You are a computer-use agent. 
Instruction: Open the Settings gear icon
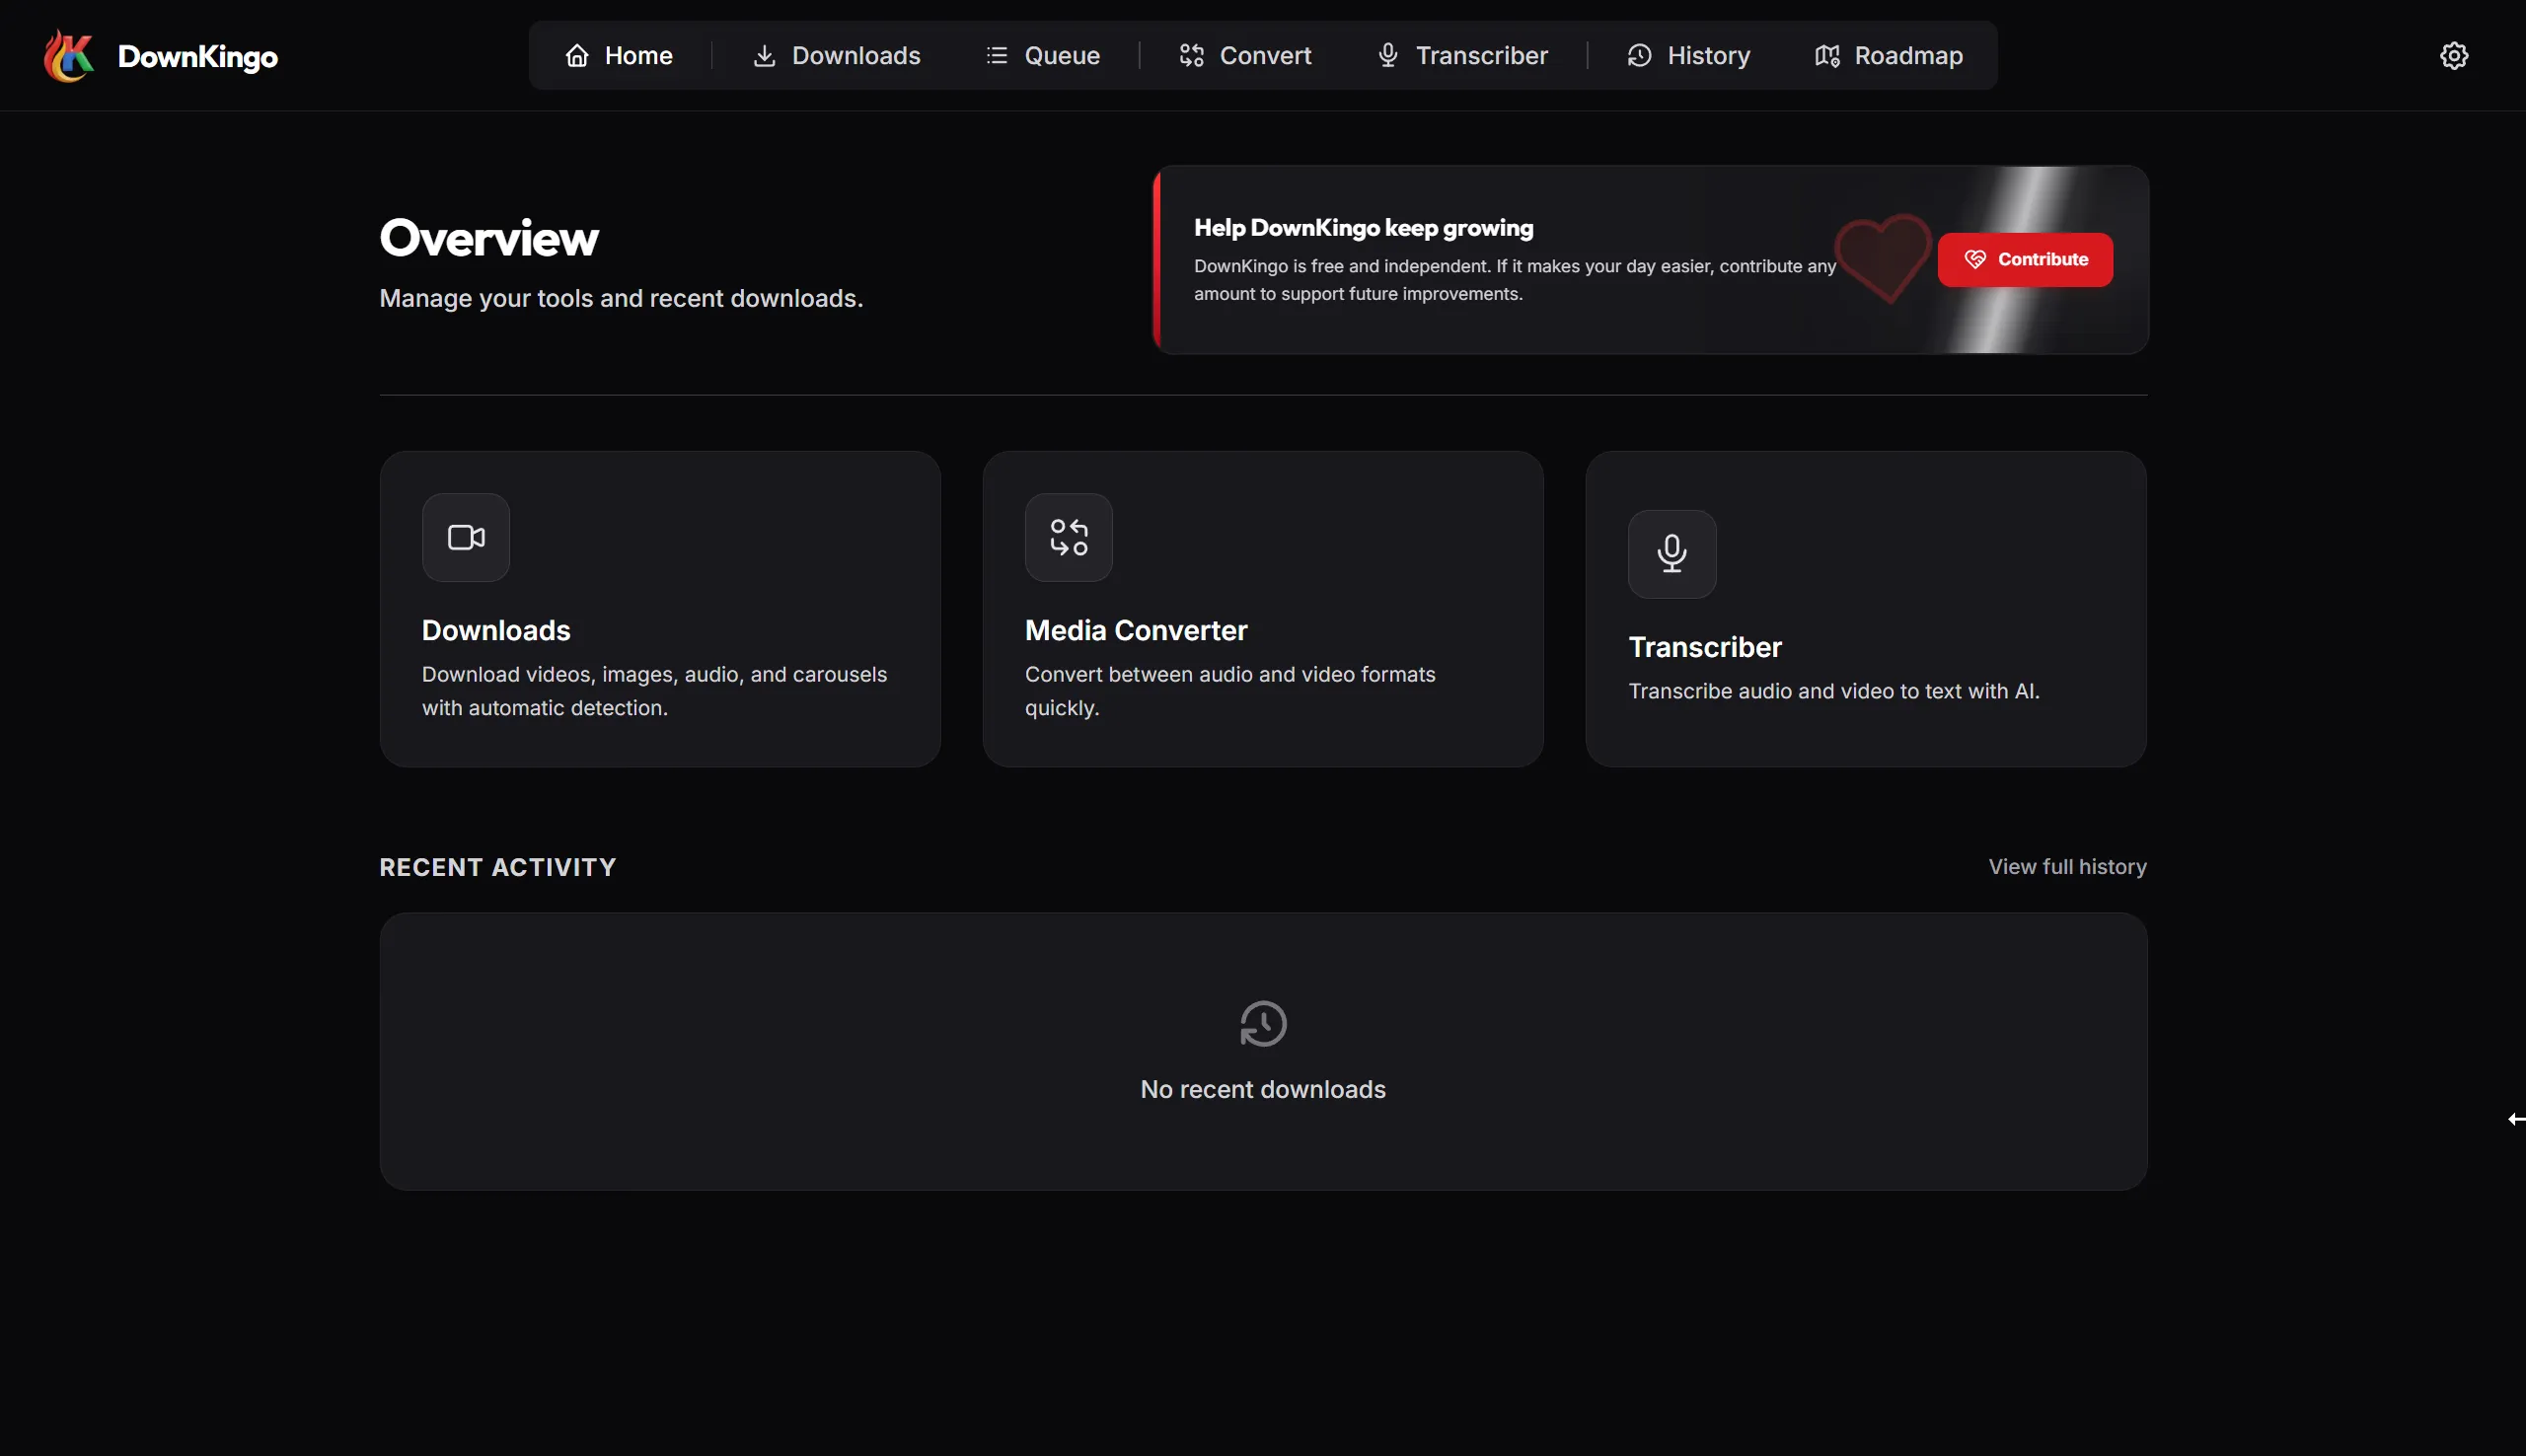[x=2454, y=55]
